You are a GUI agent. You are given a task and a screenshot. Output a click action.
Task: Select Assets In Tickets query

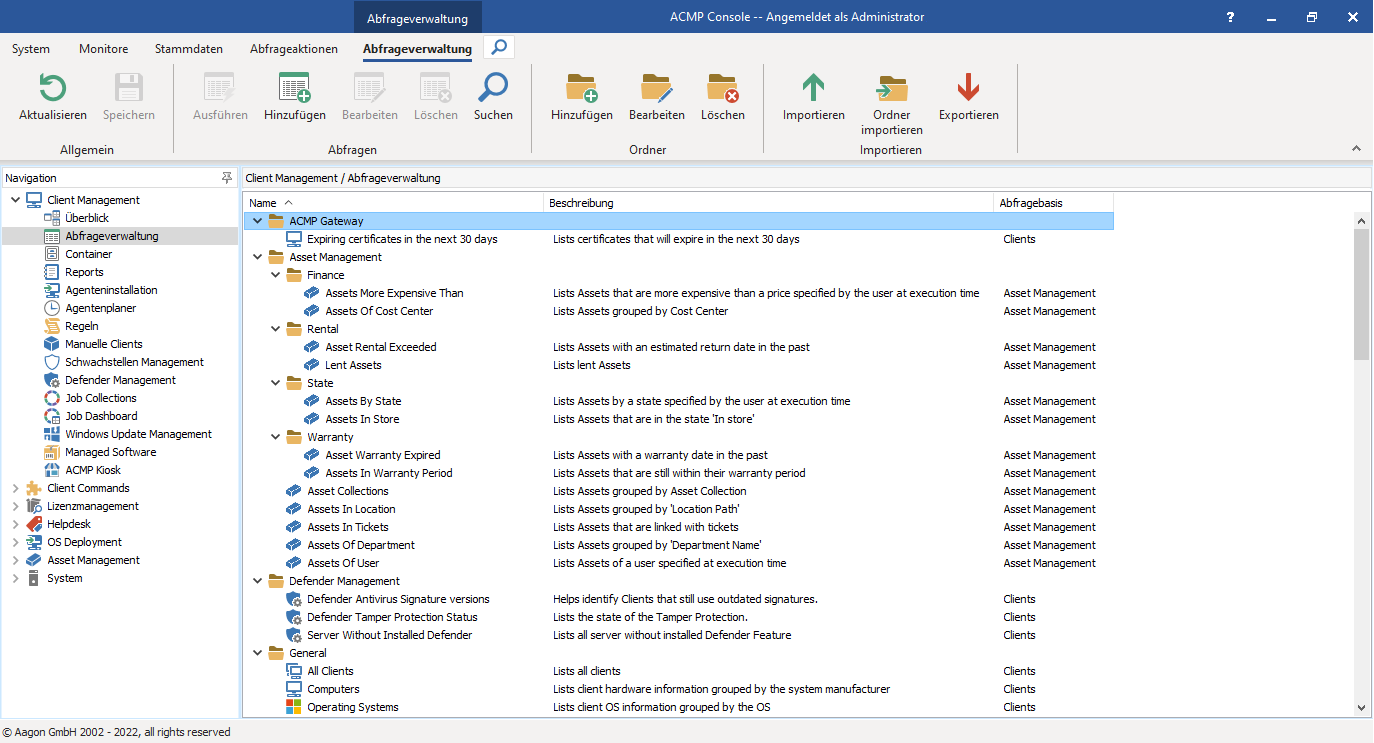click(348, 527)
